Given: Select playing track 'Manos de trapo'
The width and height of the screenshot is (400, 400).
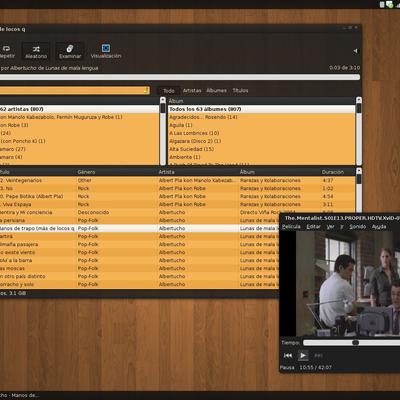Looking at the screenshot, I should point(139,228).
